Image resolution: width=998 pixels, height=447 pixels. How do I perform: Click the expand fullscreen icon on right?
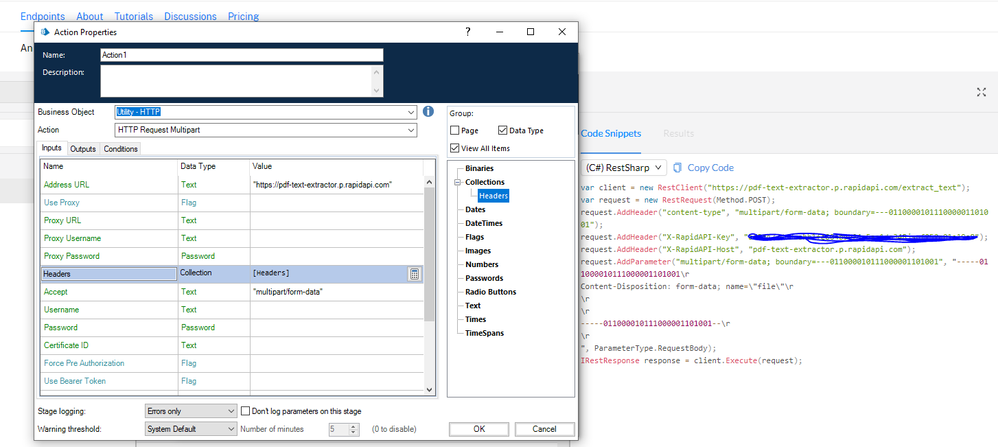981,92
